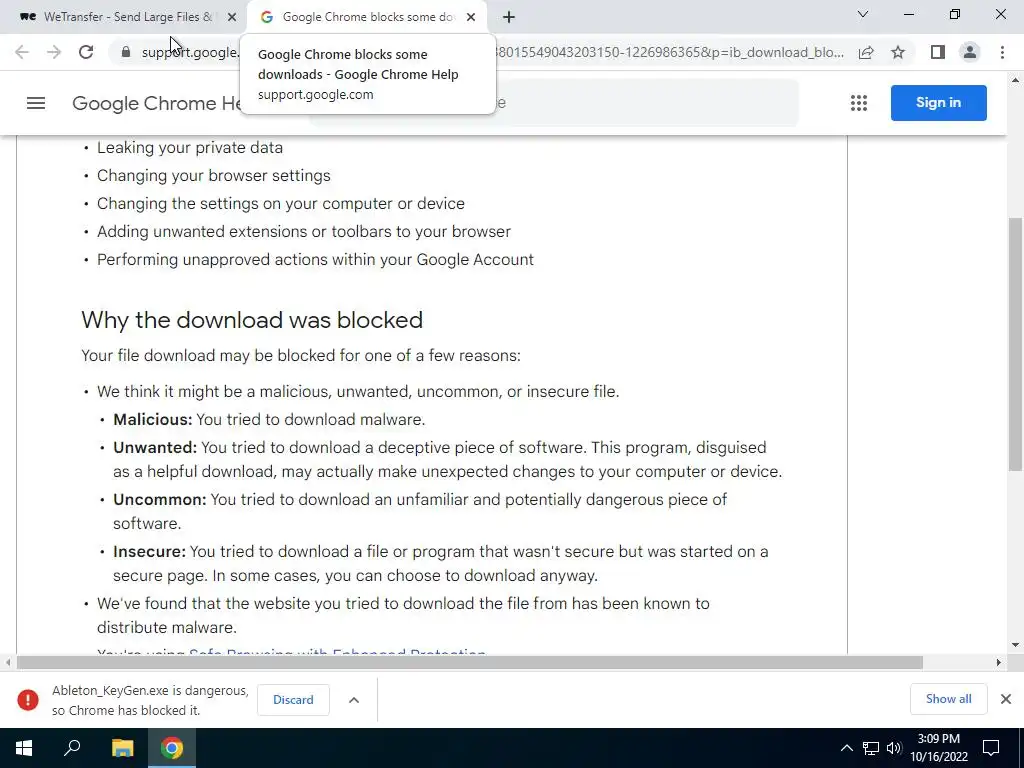Click 'Performing unapproved actions' bullet text
1024x768 pixels.
pyautogui.click(x=315, y=260)
